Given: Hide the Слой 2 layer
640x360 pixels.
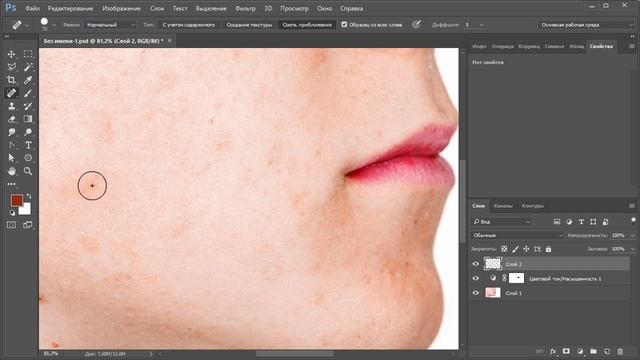Looking at the screenshot, I should pyautogui.click(x=476, y=264).
